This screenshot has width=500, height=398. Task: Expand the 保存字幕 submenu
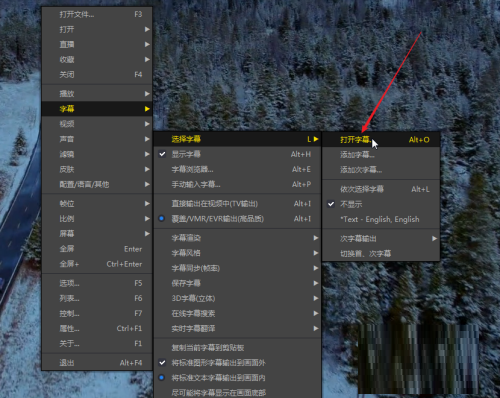[237, 283]
